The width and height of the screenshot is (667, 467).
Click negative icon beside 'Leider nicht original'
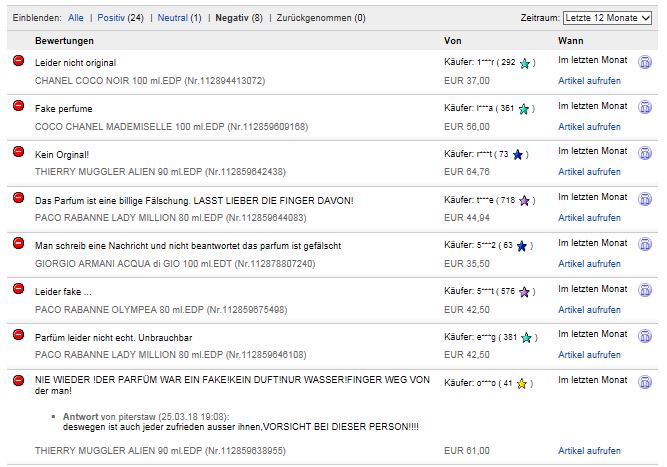coord(18,60)
